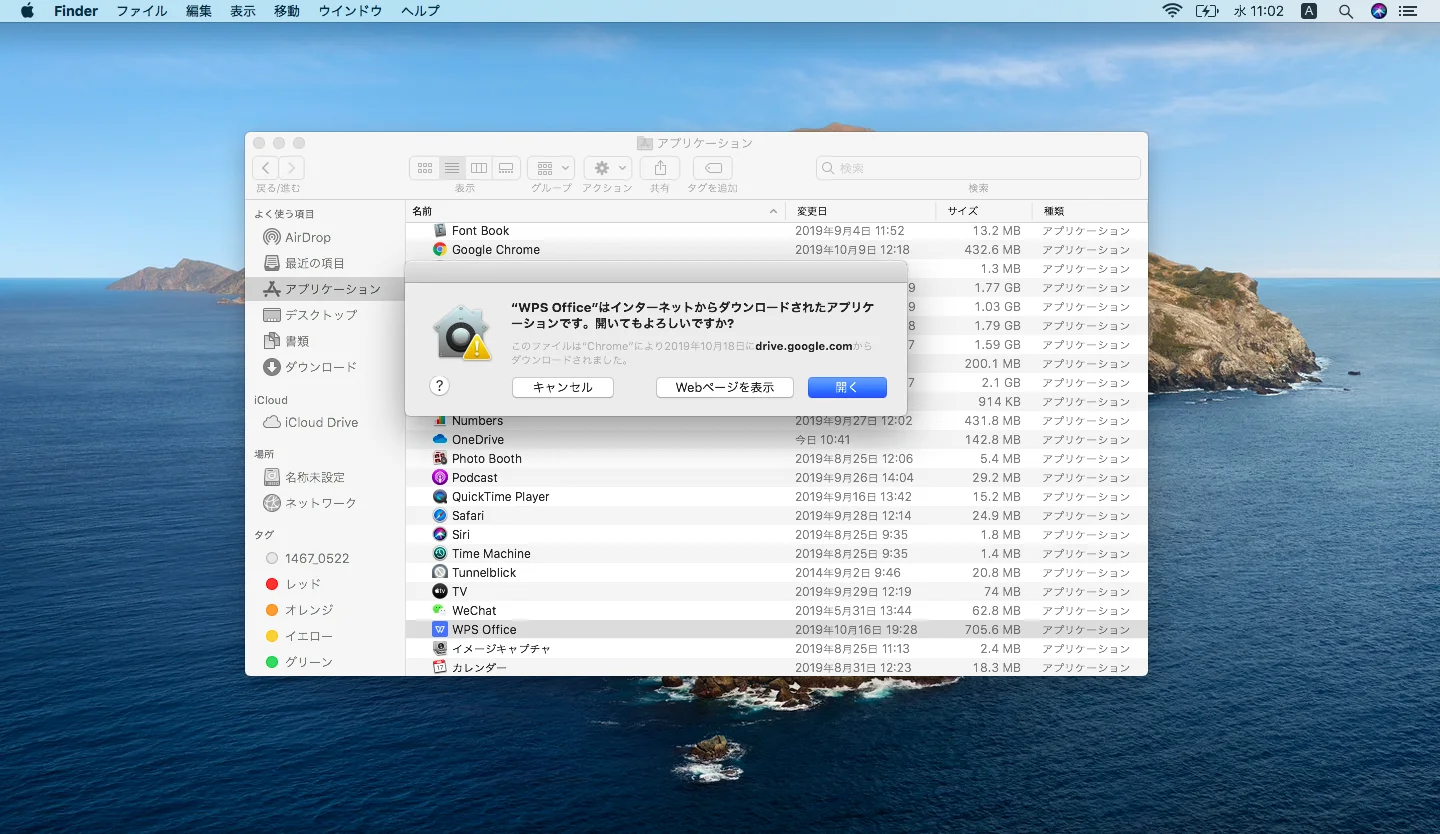Open the Finder menu
This screenshot has height=834, width=1440.
tap(75, 11)
